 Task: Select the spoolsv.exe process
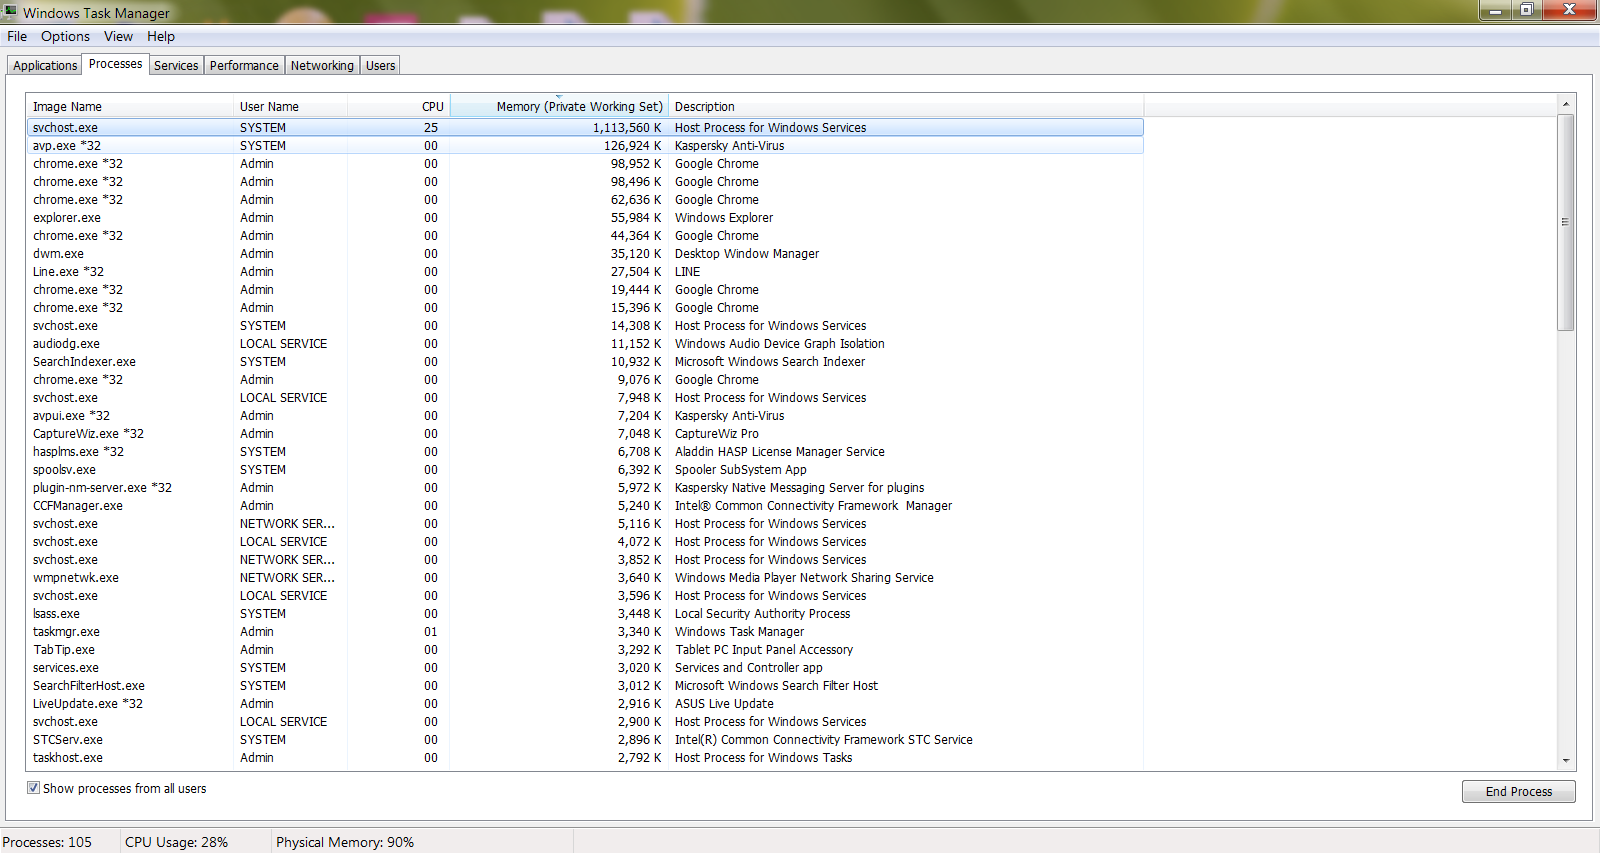coord(585,469)
